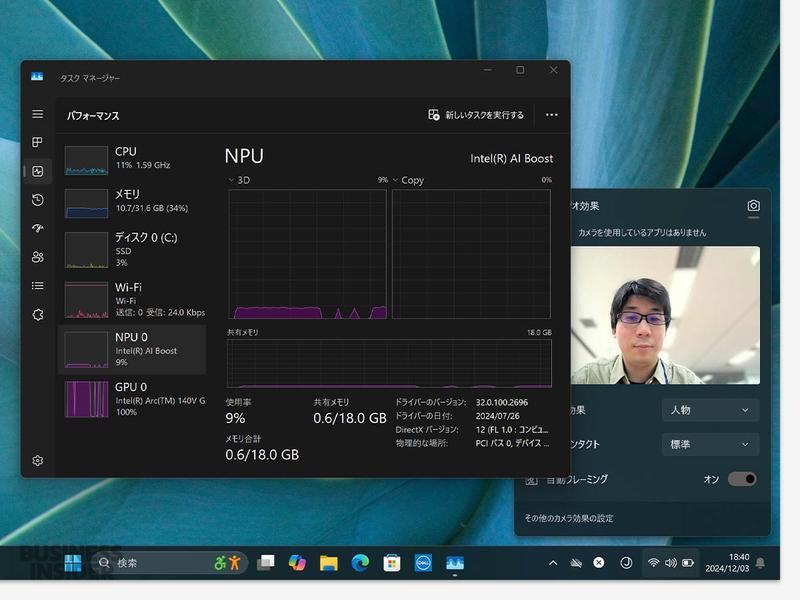Screen dimensions: 800x600
Task: Open notifications with the bell icon
Action: (x=760, y=563)
